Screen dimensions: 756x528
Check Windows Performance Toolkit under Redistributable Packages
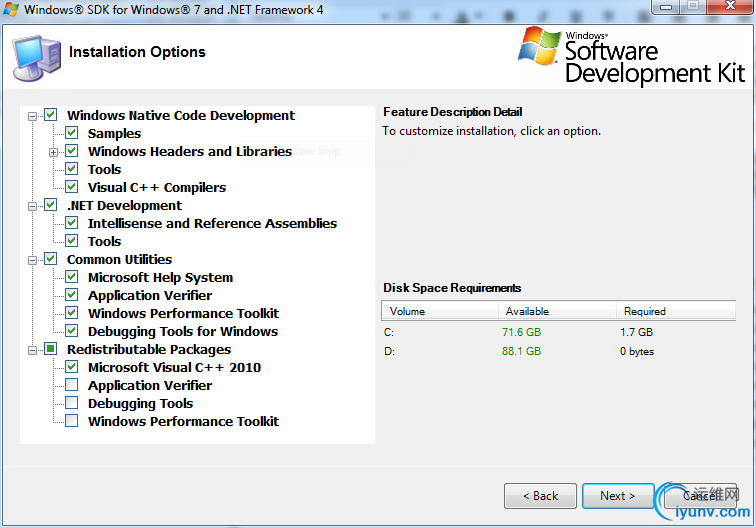(x=71, y=420)
